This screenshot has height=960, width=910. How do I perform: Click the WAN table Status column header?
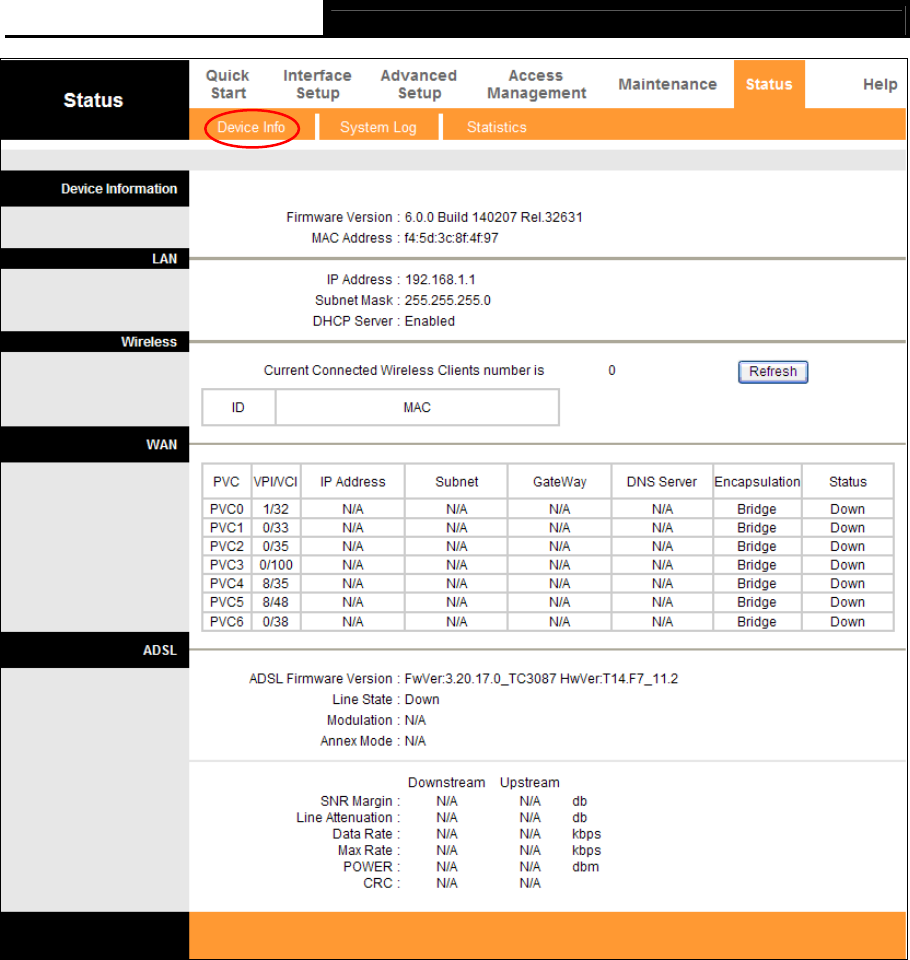point(848,482)
